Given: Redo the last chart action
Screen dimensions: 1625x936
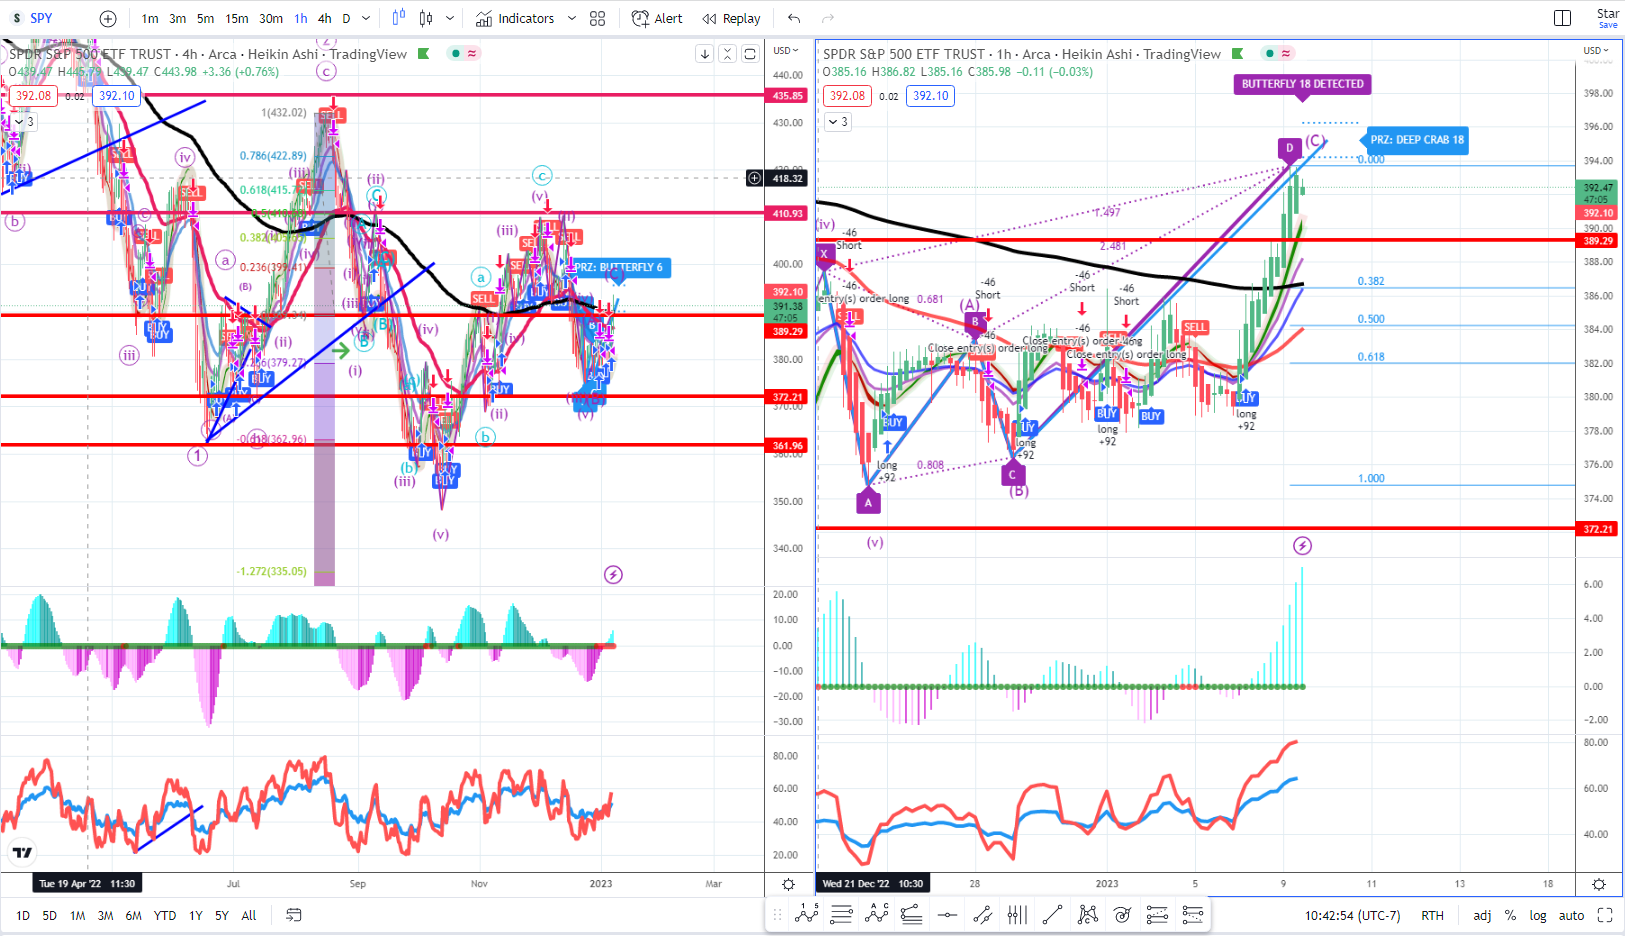Looking at the screenshot, I should tap(828, 18).
